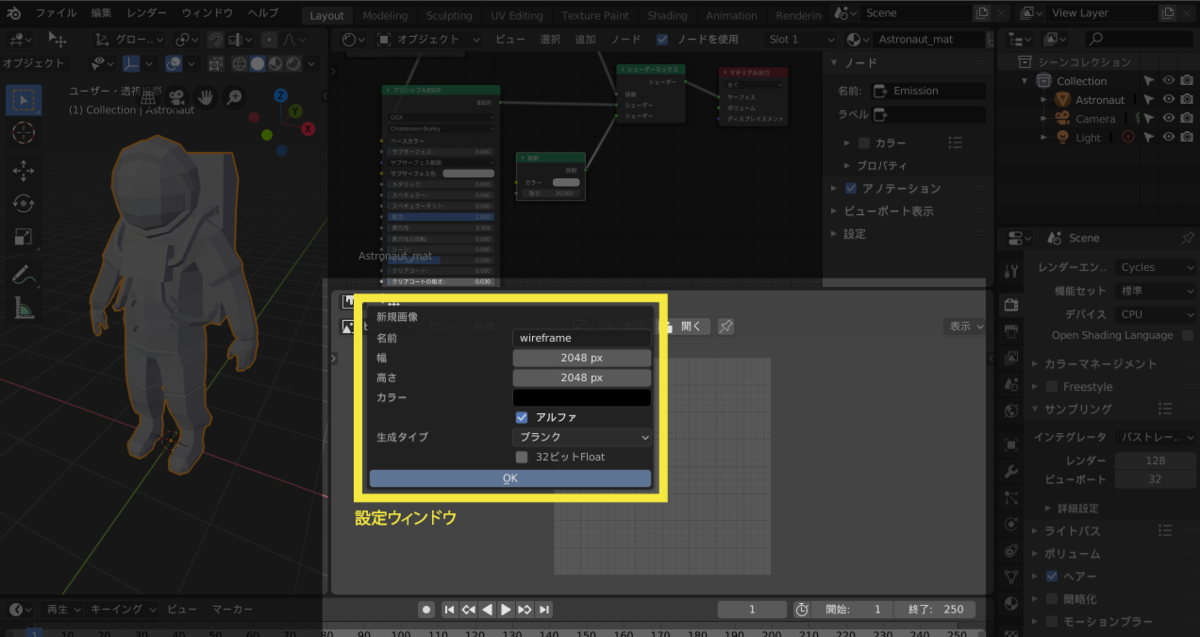Toggle the ノードを使用 checkbox

click(662, 40)
